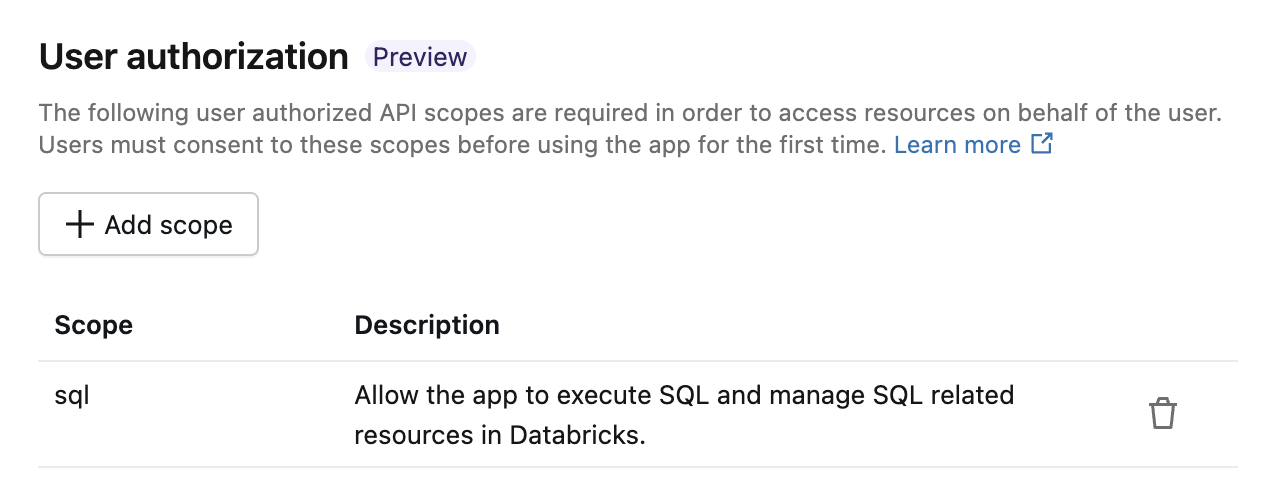Click the Preview badge

420,57
